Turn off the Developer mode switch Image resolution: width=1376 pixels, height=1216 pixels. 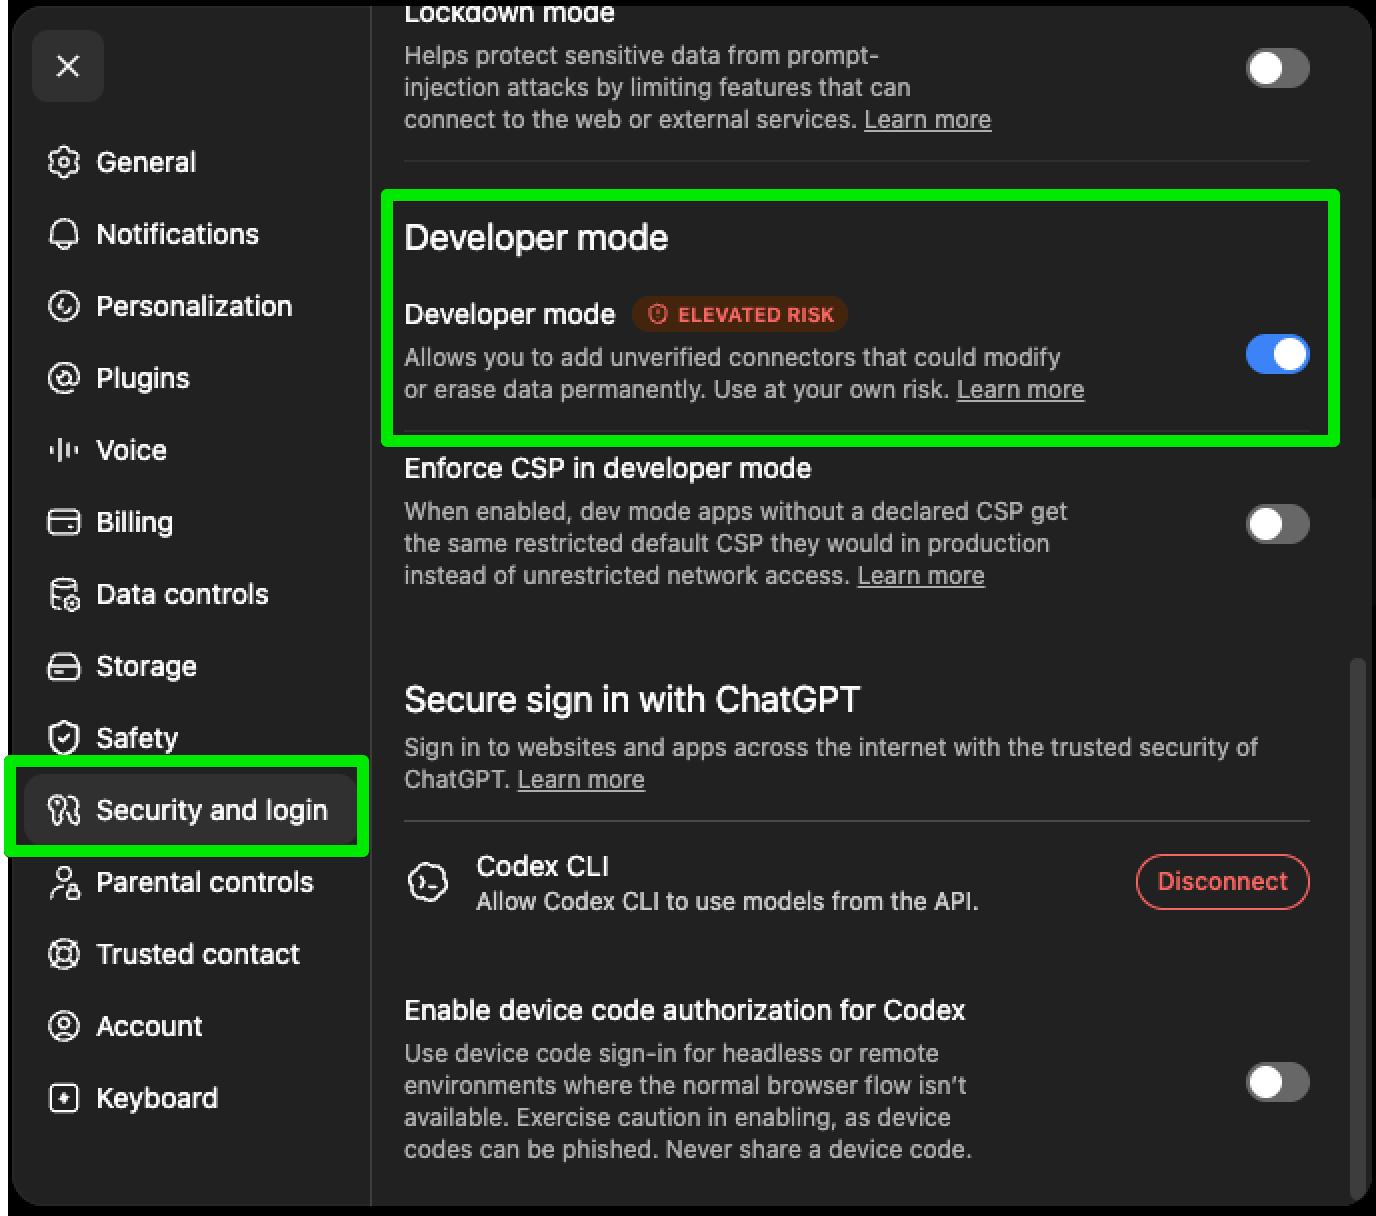point(1278,354)
